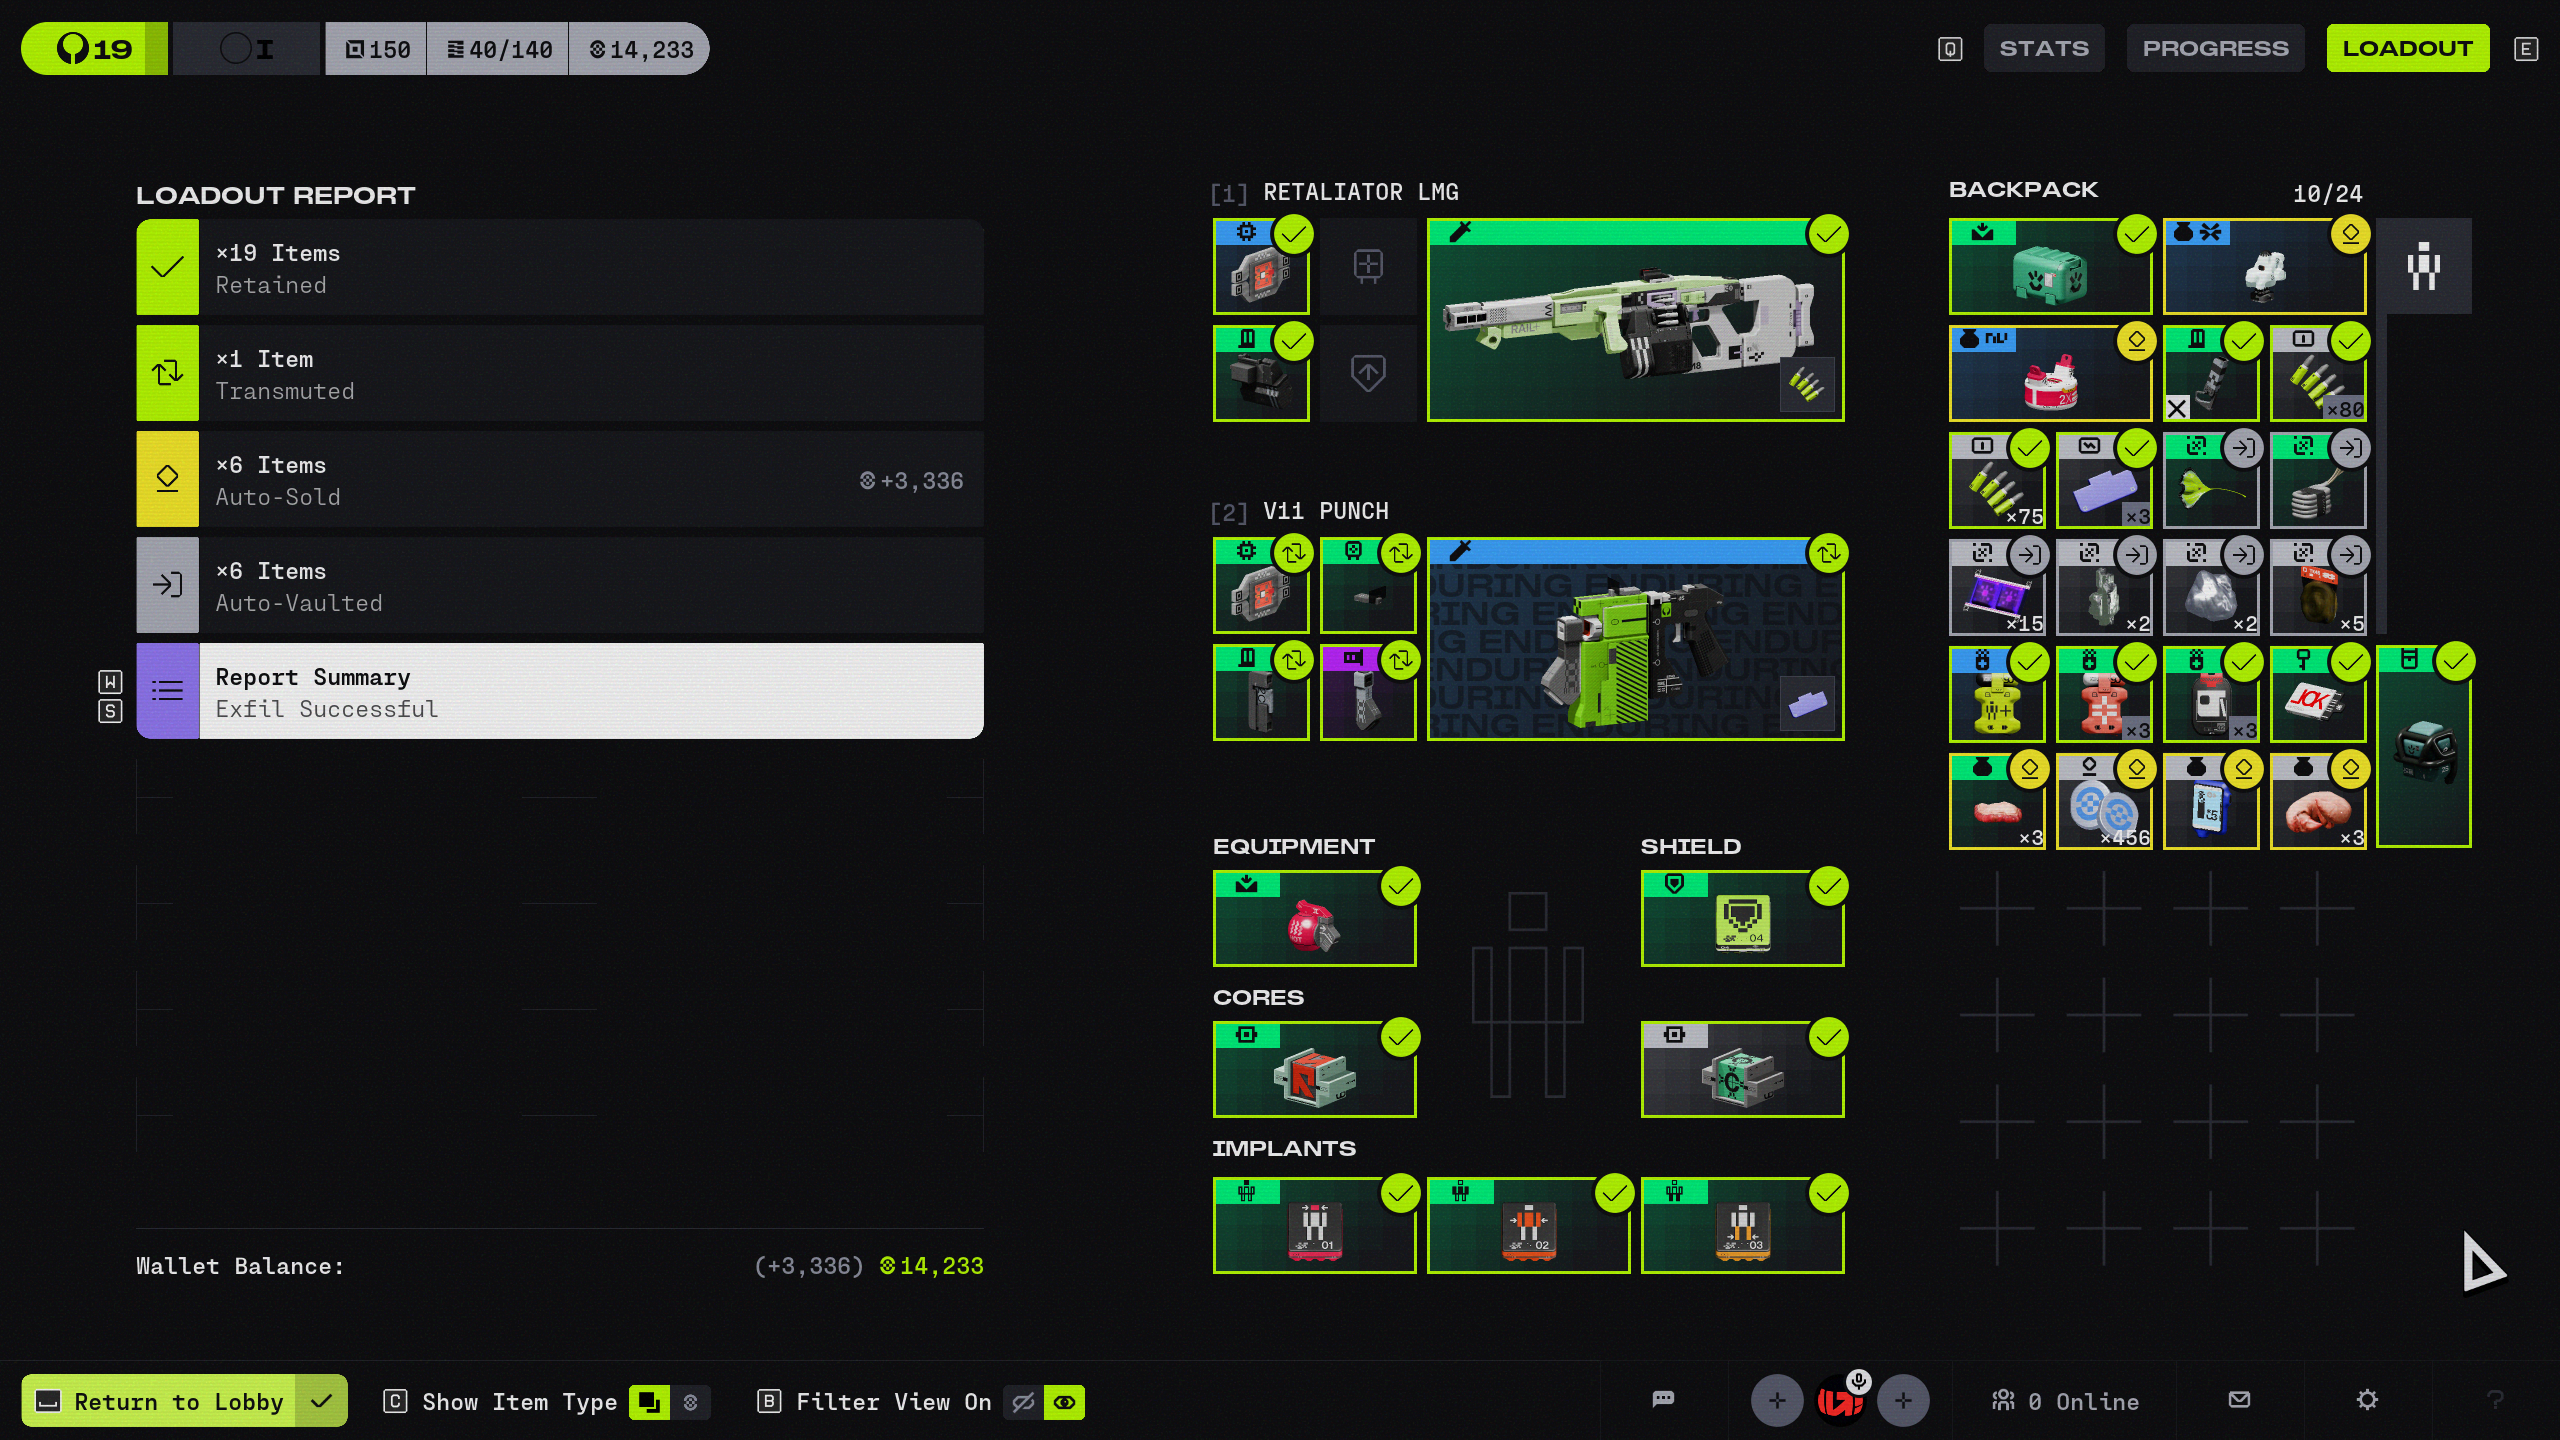Viewport: 2560px width, 1440px height.
Task: Select the Report Summary Exfil Successful entry
Action: (x=560, y=692)
